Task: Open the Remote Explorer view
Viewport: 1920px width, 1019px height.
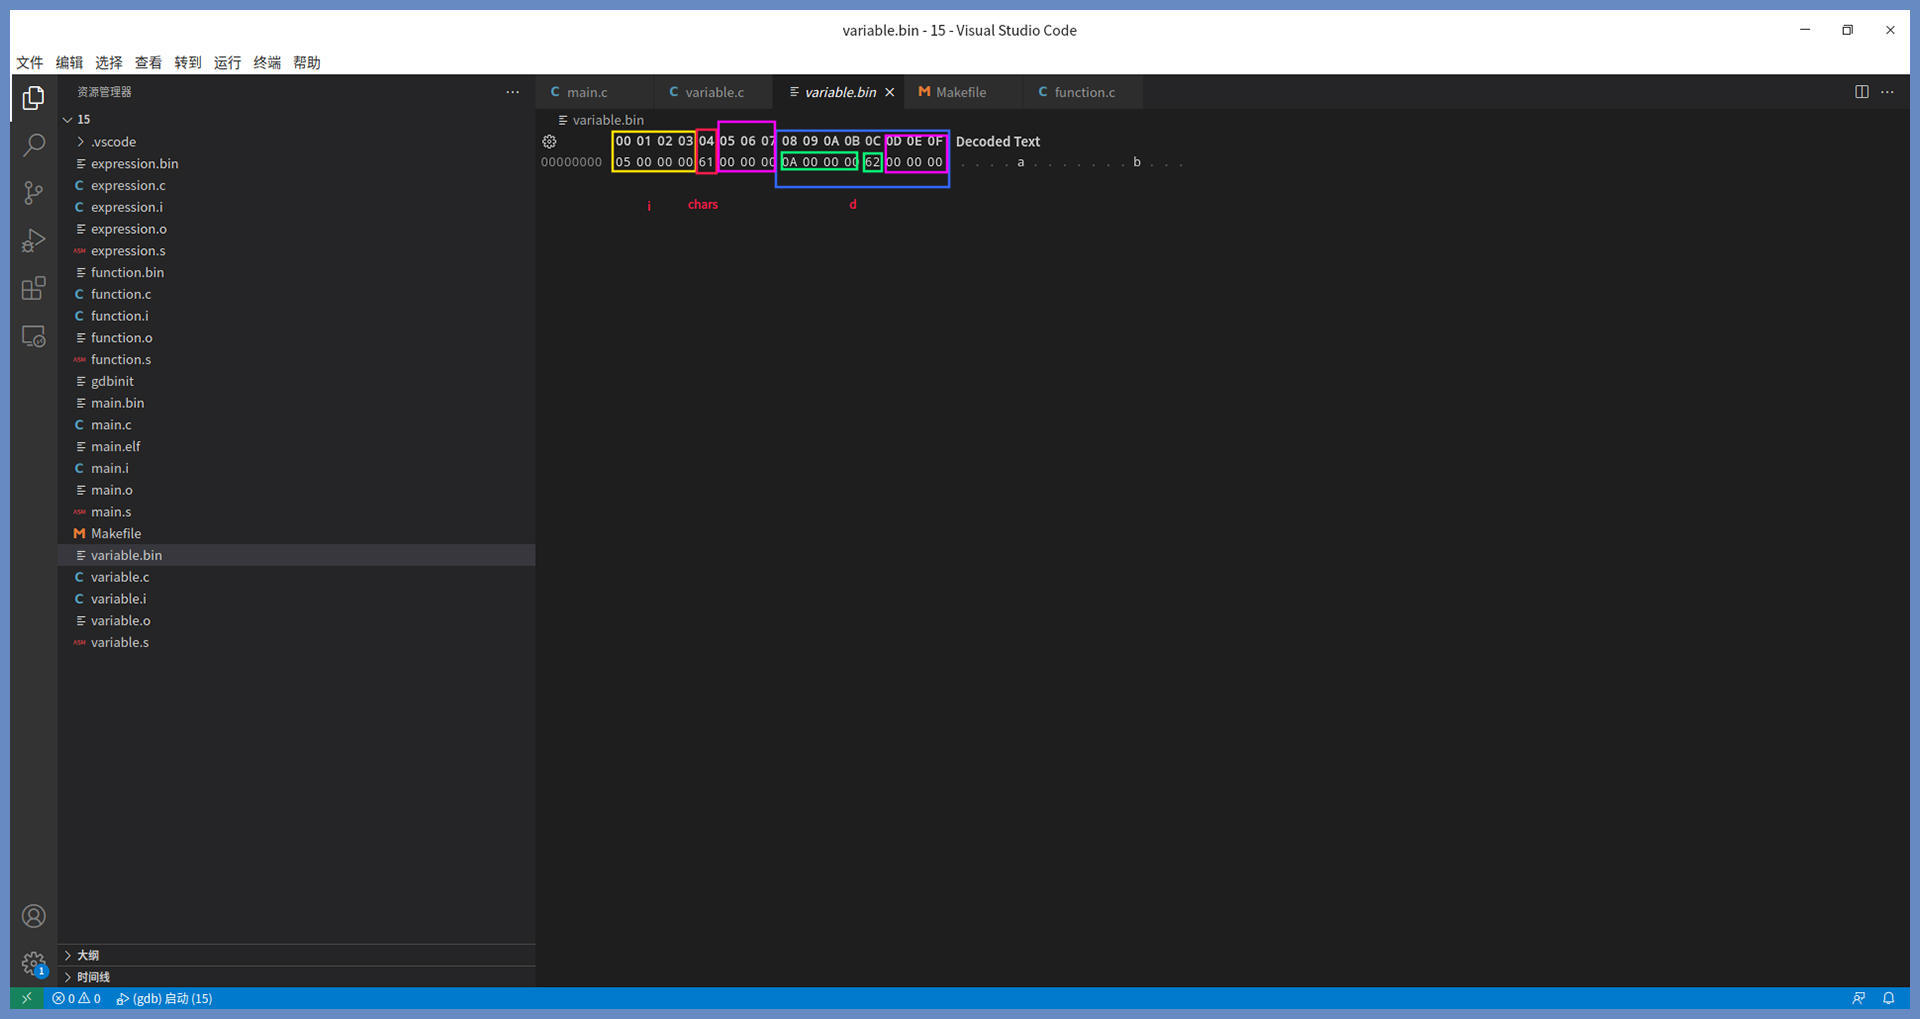Action: pyautogui.click(x=34, y=337)
